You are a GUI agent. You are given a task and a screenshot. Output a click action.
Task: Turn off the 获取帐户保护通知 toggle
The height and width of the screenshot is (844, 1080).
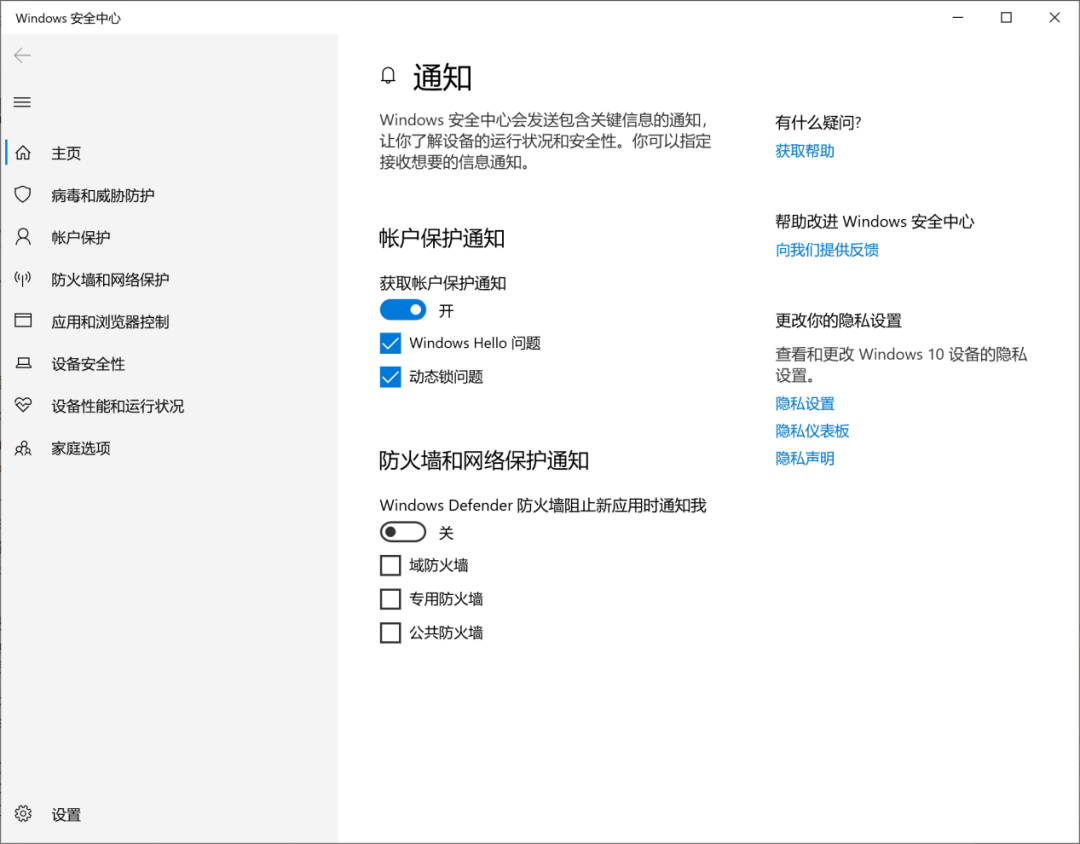click(403, 310)
